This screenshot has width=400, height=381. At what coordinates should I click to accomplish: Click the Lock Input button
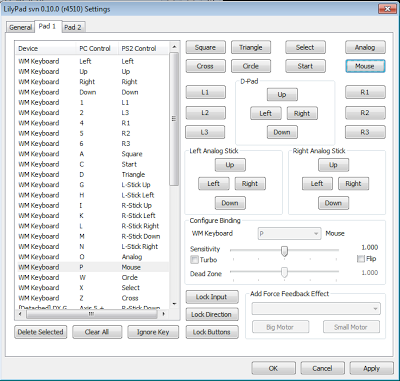coord(212,297)
